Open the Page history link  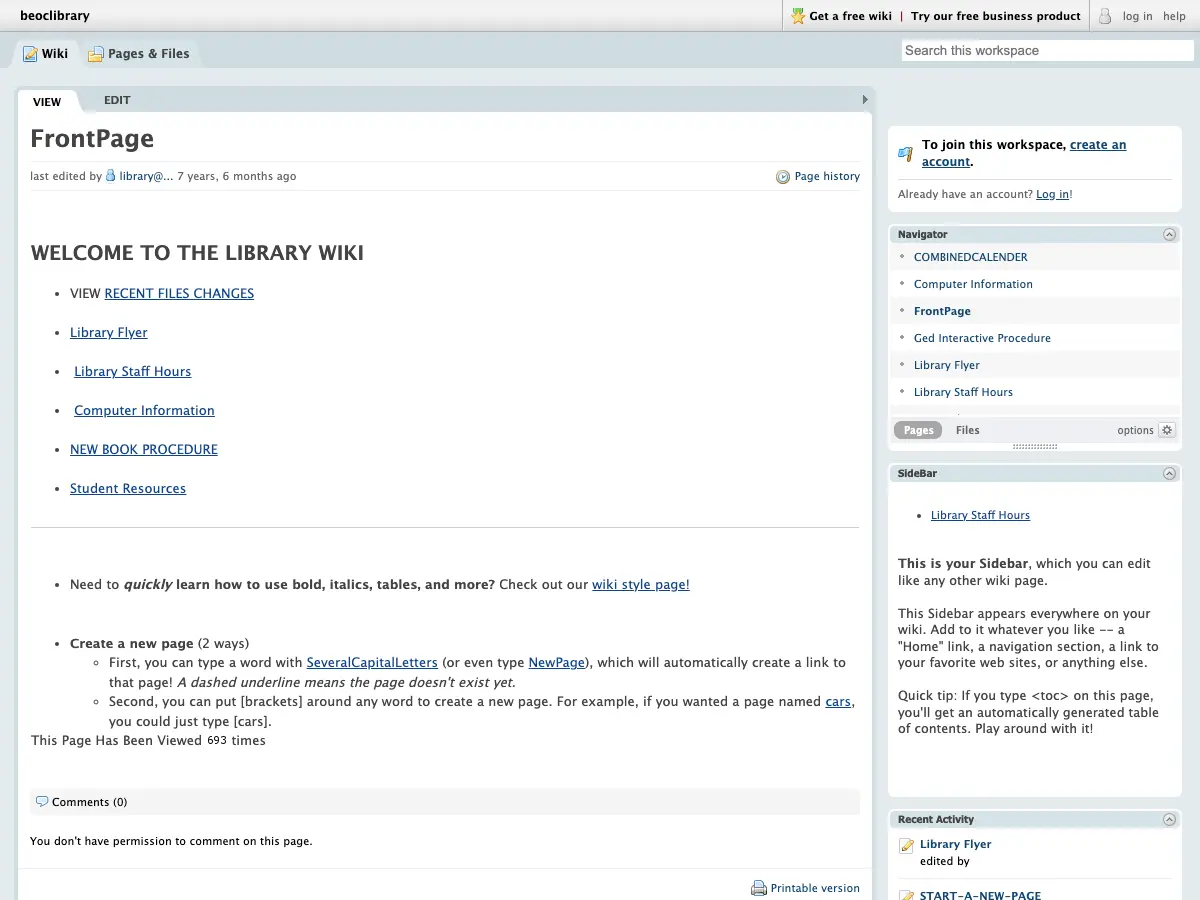click(x=827, y=176)
